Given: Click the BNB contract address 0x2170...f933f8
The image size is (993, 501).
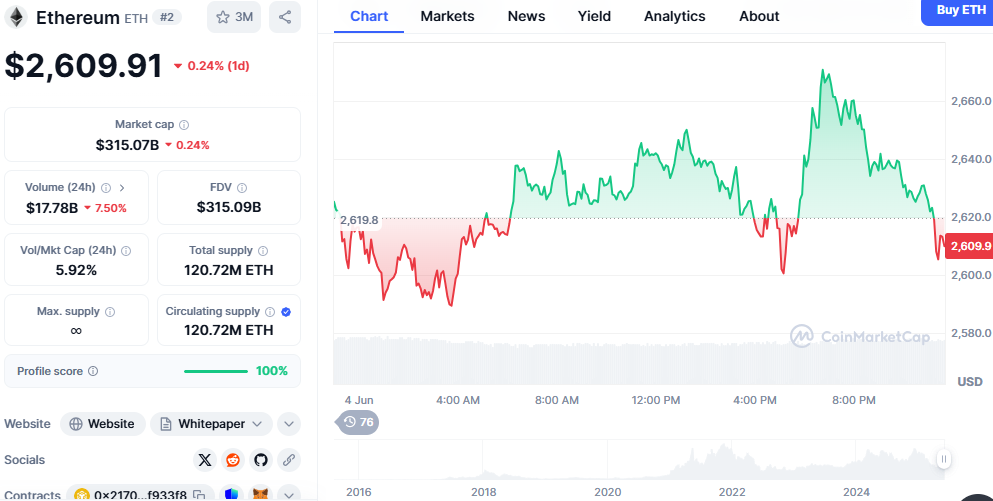Looking at the screenshot, I should 140,495.
